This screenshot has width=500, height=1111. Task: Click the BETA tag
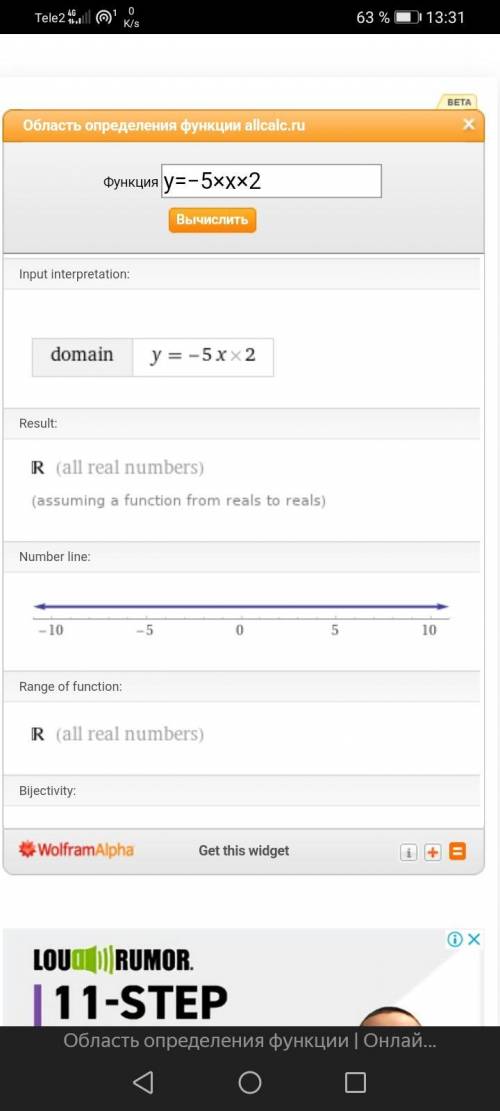click(x=459, y=102)
